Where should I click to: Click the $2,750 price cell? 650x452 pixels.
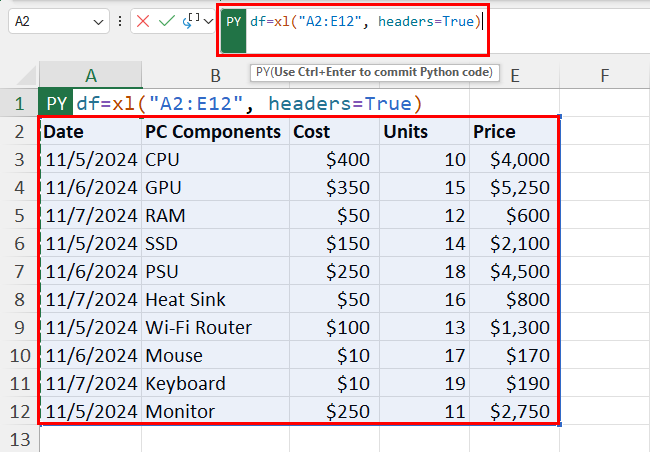(x=514, y=411)
